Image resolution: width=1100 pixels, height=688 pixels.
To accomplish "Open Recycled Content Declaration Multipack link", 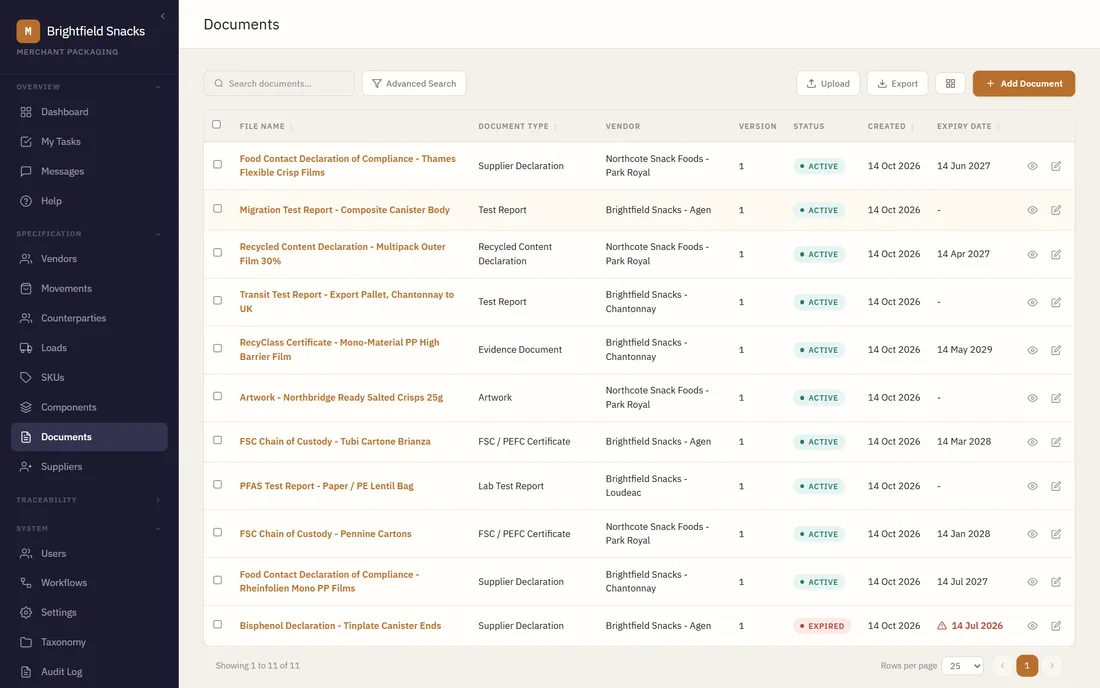I will [x=342, y=254].
